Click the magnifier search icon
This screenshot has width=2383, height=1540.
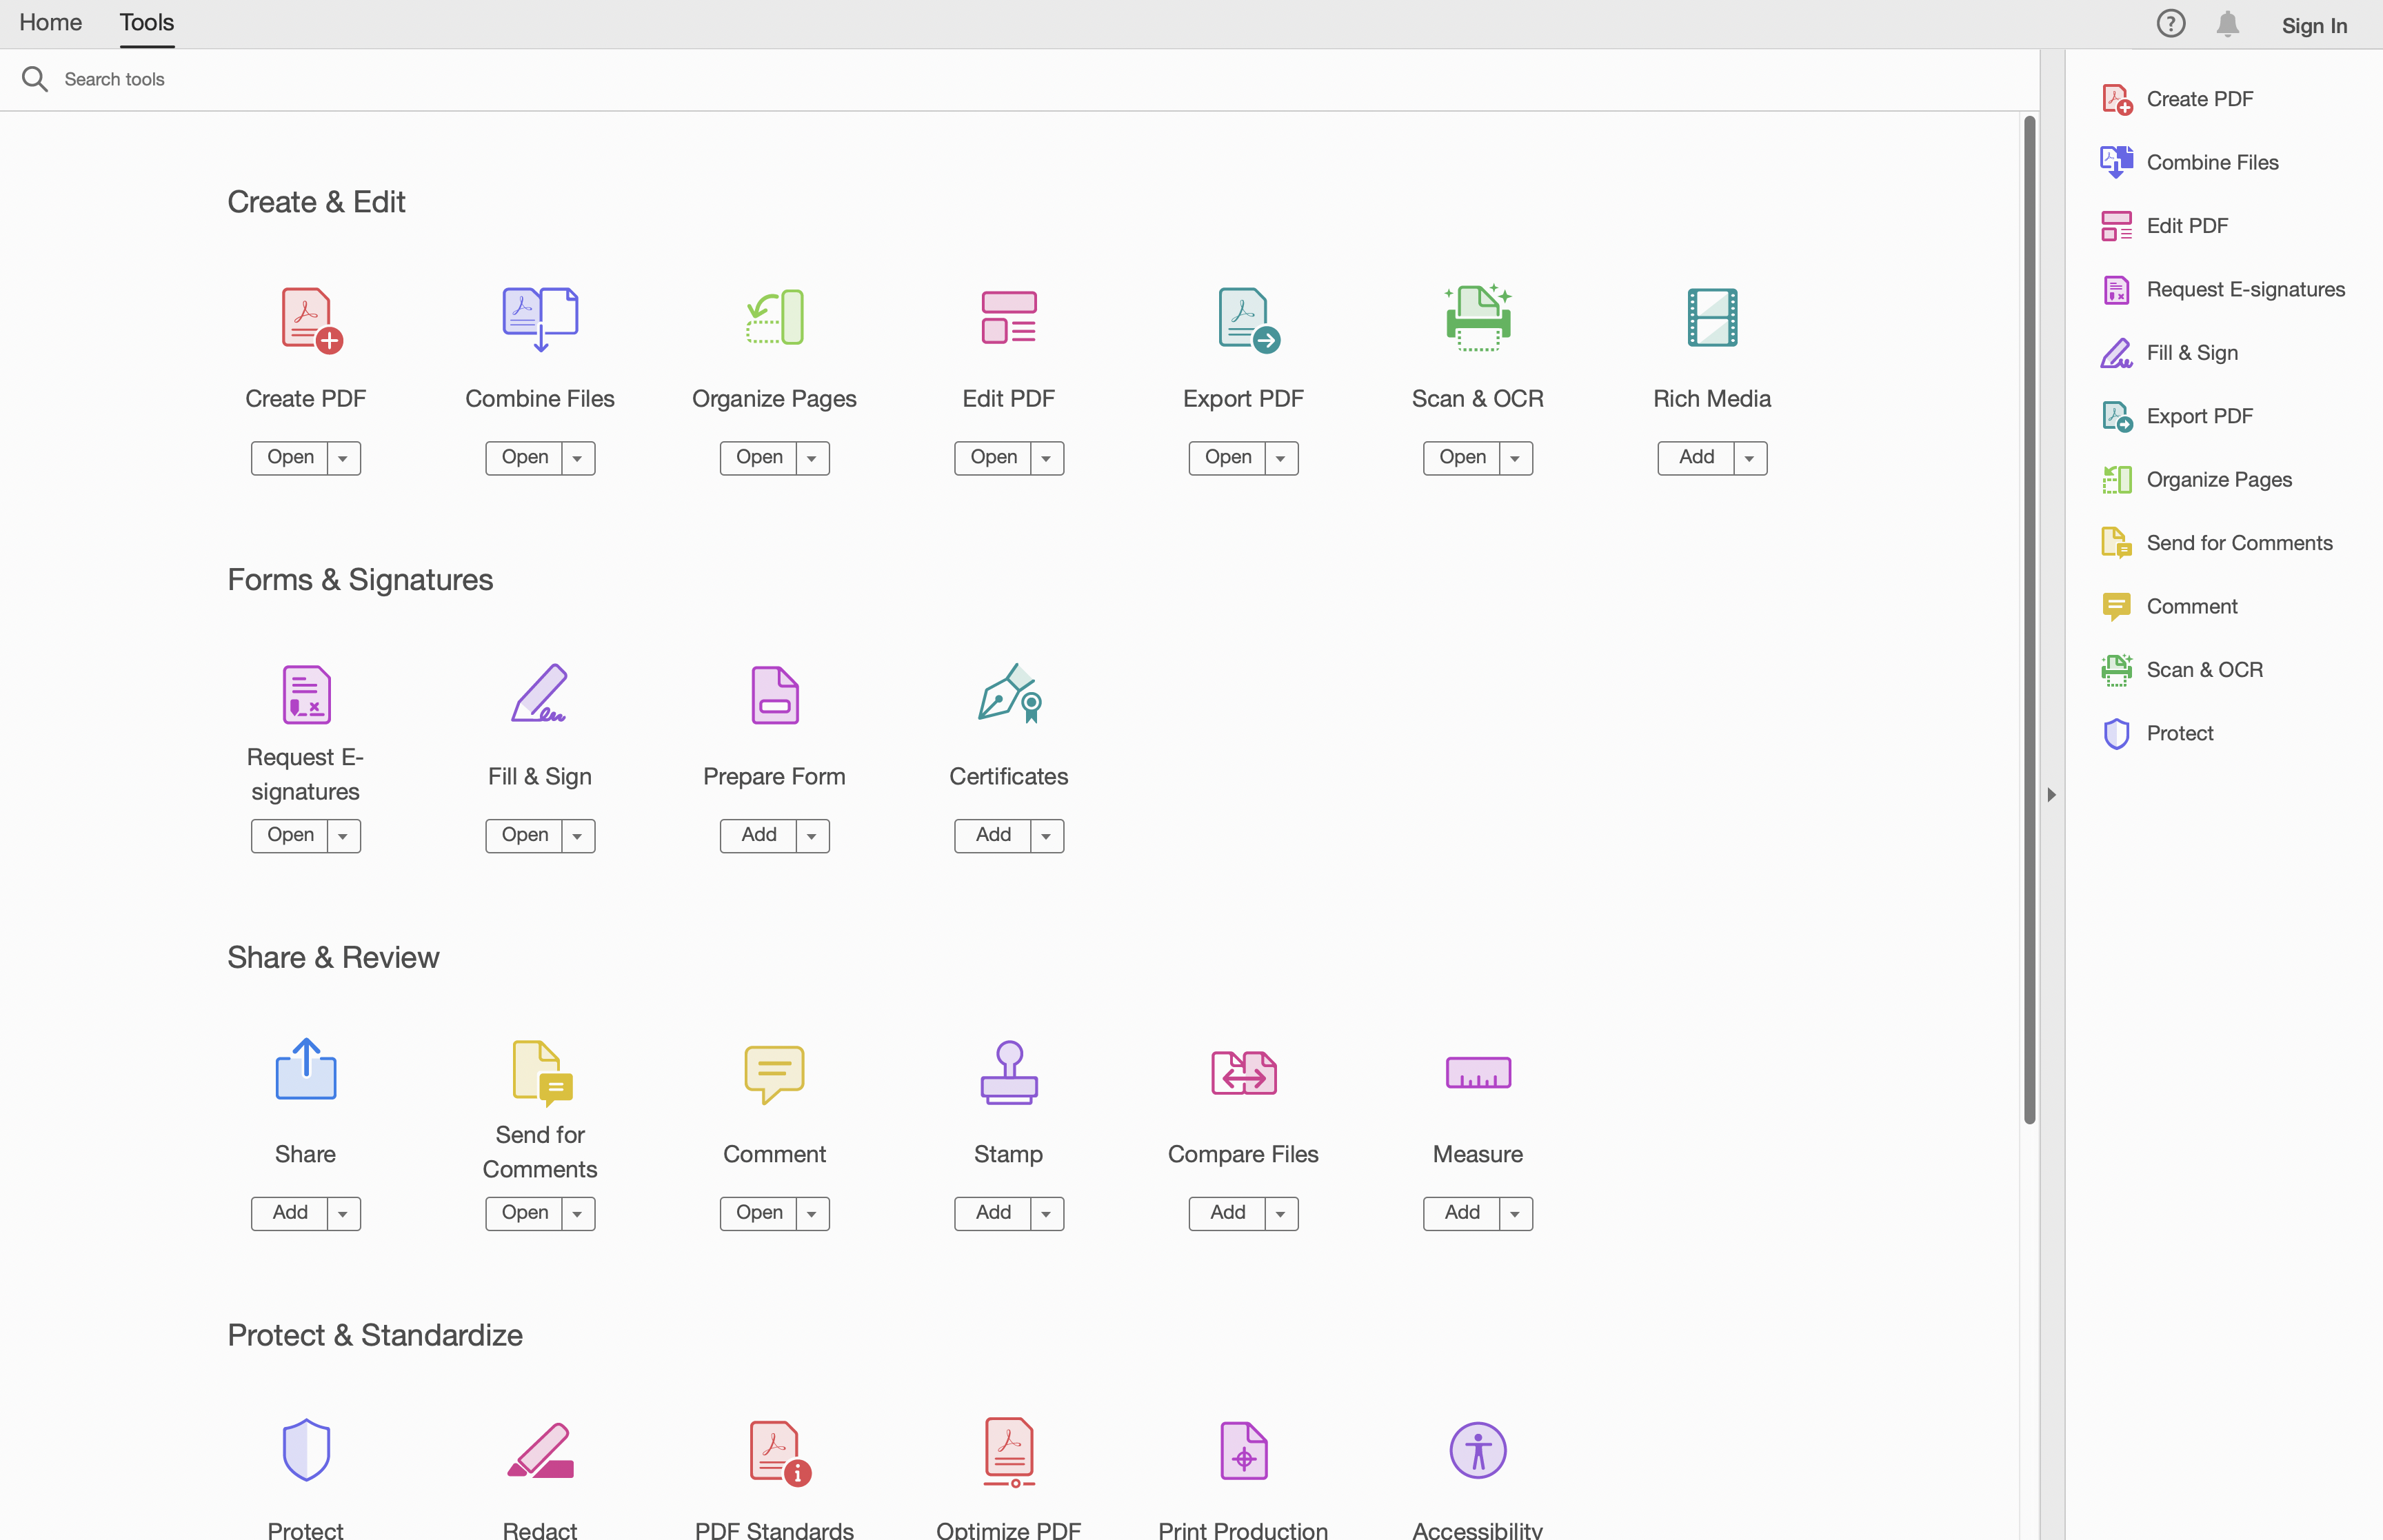(35, 79)
